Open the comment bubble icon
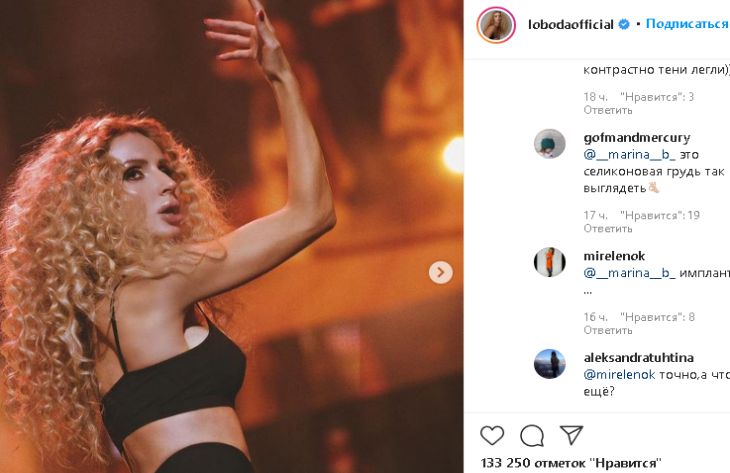 532,435
